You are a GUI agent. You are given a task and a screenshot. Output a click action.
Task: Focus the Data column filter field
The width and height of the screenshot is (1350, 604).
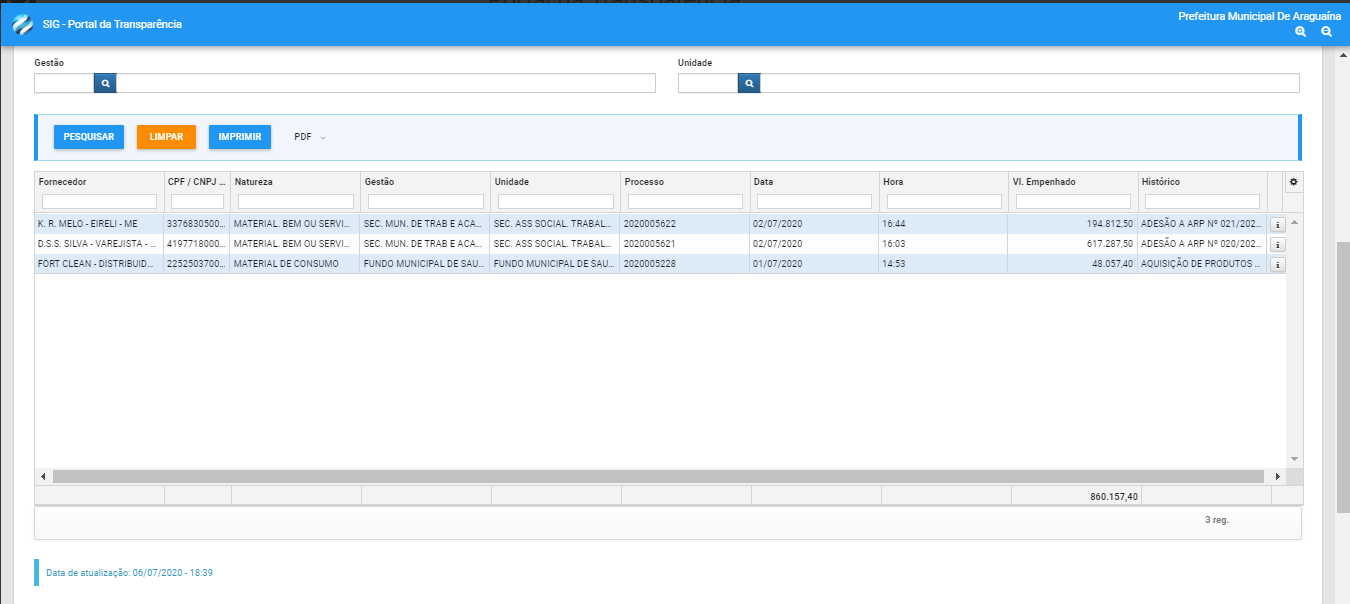click(x=814, y=202)
